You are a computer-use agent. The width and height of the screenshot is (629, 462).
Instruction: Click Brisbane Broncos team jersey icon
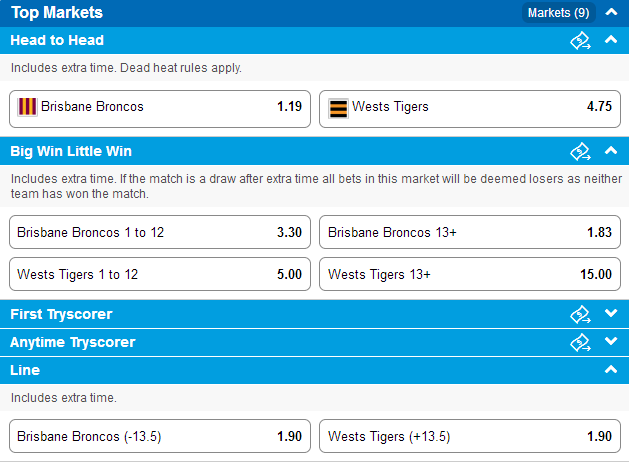tap(27, 107)
